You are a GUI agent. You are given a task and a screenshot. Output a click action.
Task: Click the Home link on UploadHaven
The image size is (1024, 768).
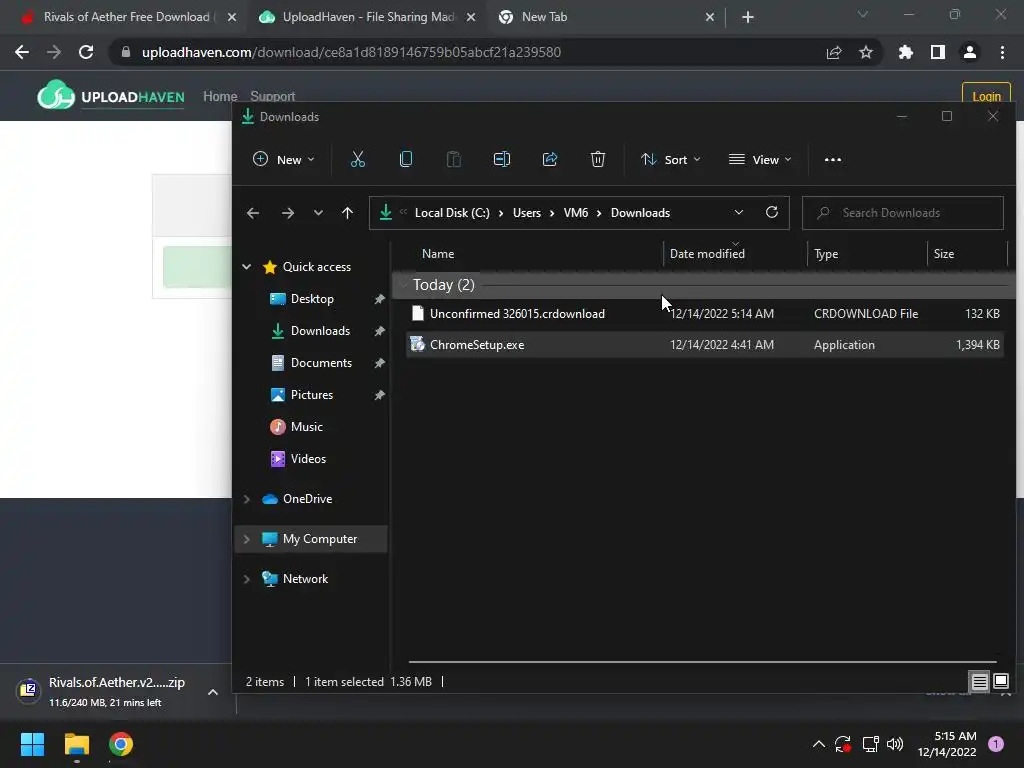[x=220, y=96]
